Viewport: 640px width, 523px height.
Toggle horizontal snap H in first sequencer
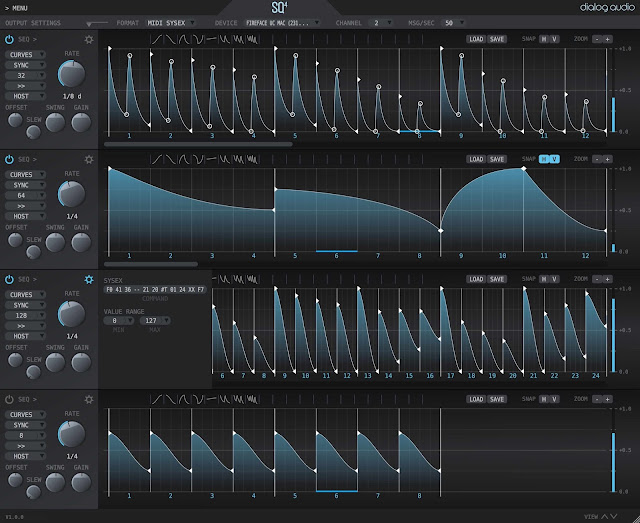[x=544, y=39]
